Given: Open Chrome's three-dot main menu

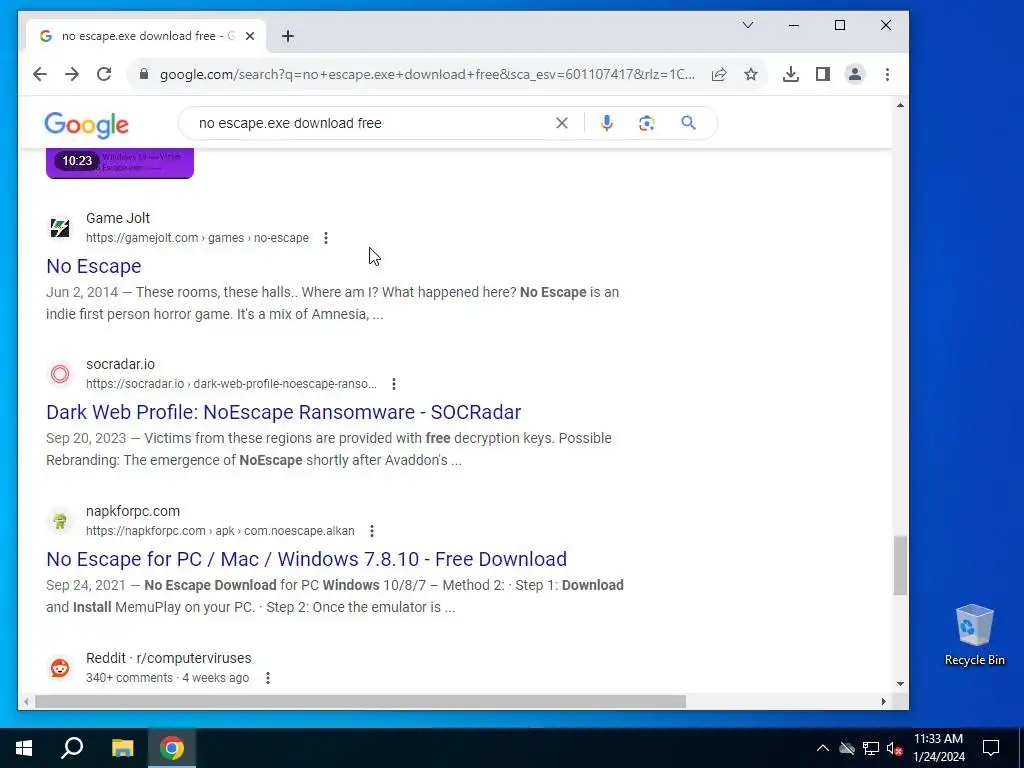Looking at the screenshot, I should (887, 74).
